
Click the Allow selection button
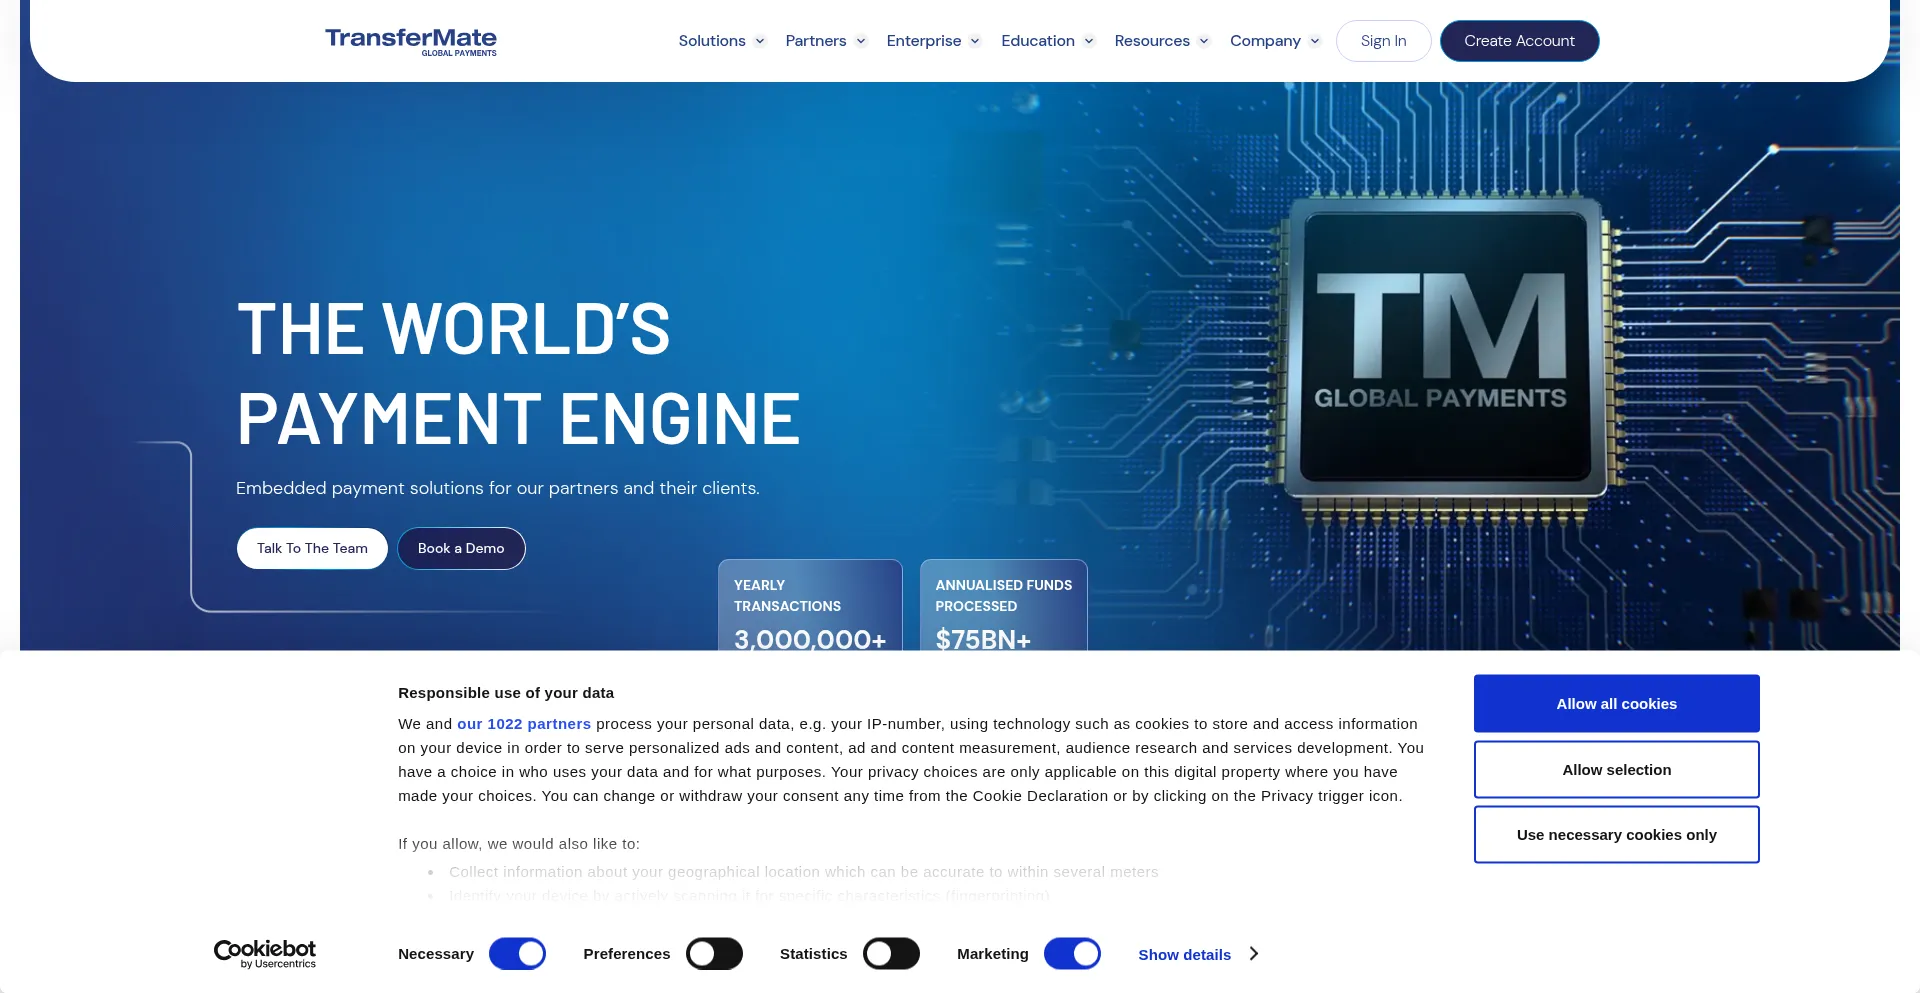1616,770
